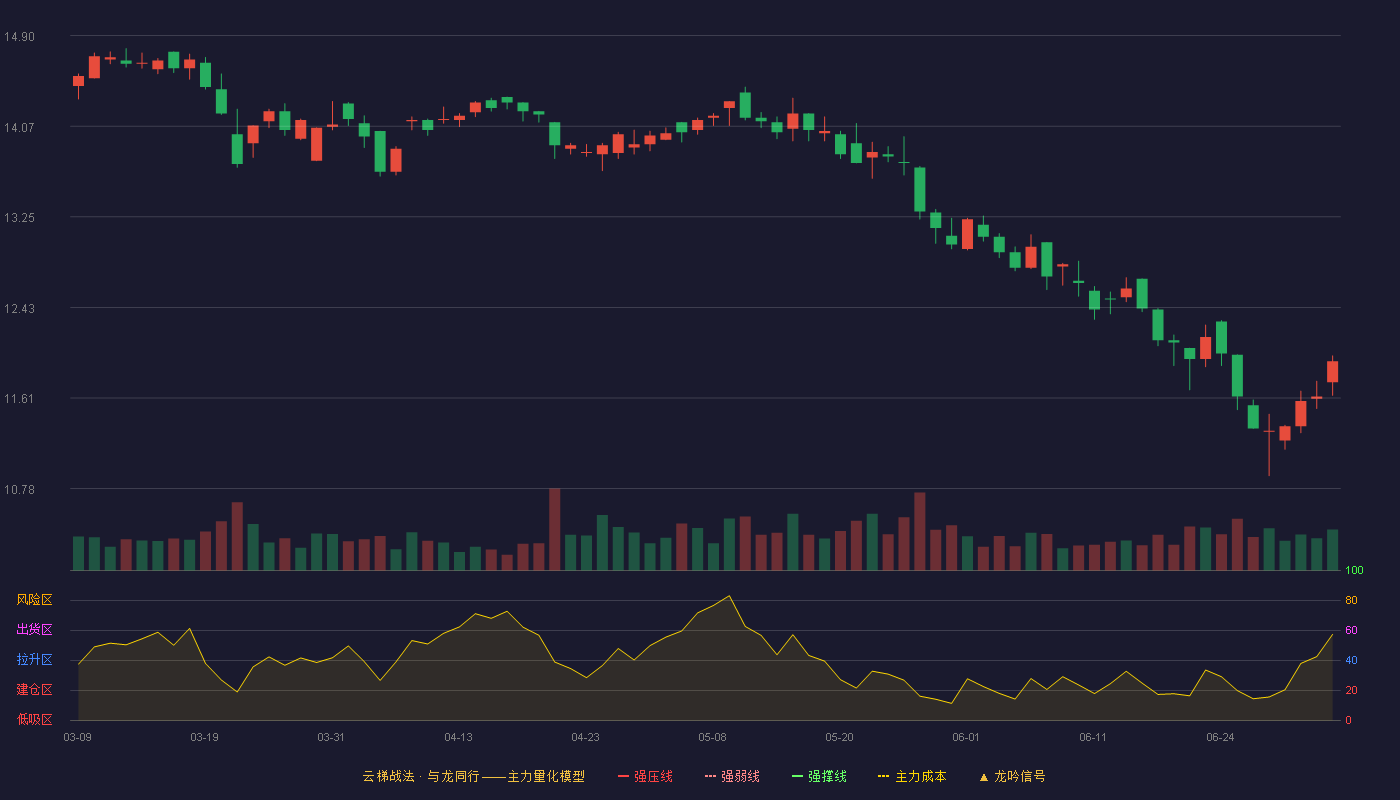Toggle the 主力成本 legend series
The width and height of the screenshot is (1400, 800).
coord(912,776)
